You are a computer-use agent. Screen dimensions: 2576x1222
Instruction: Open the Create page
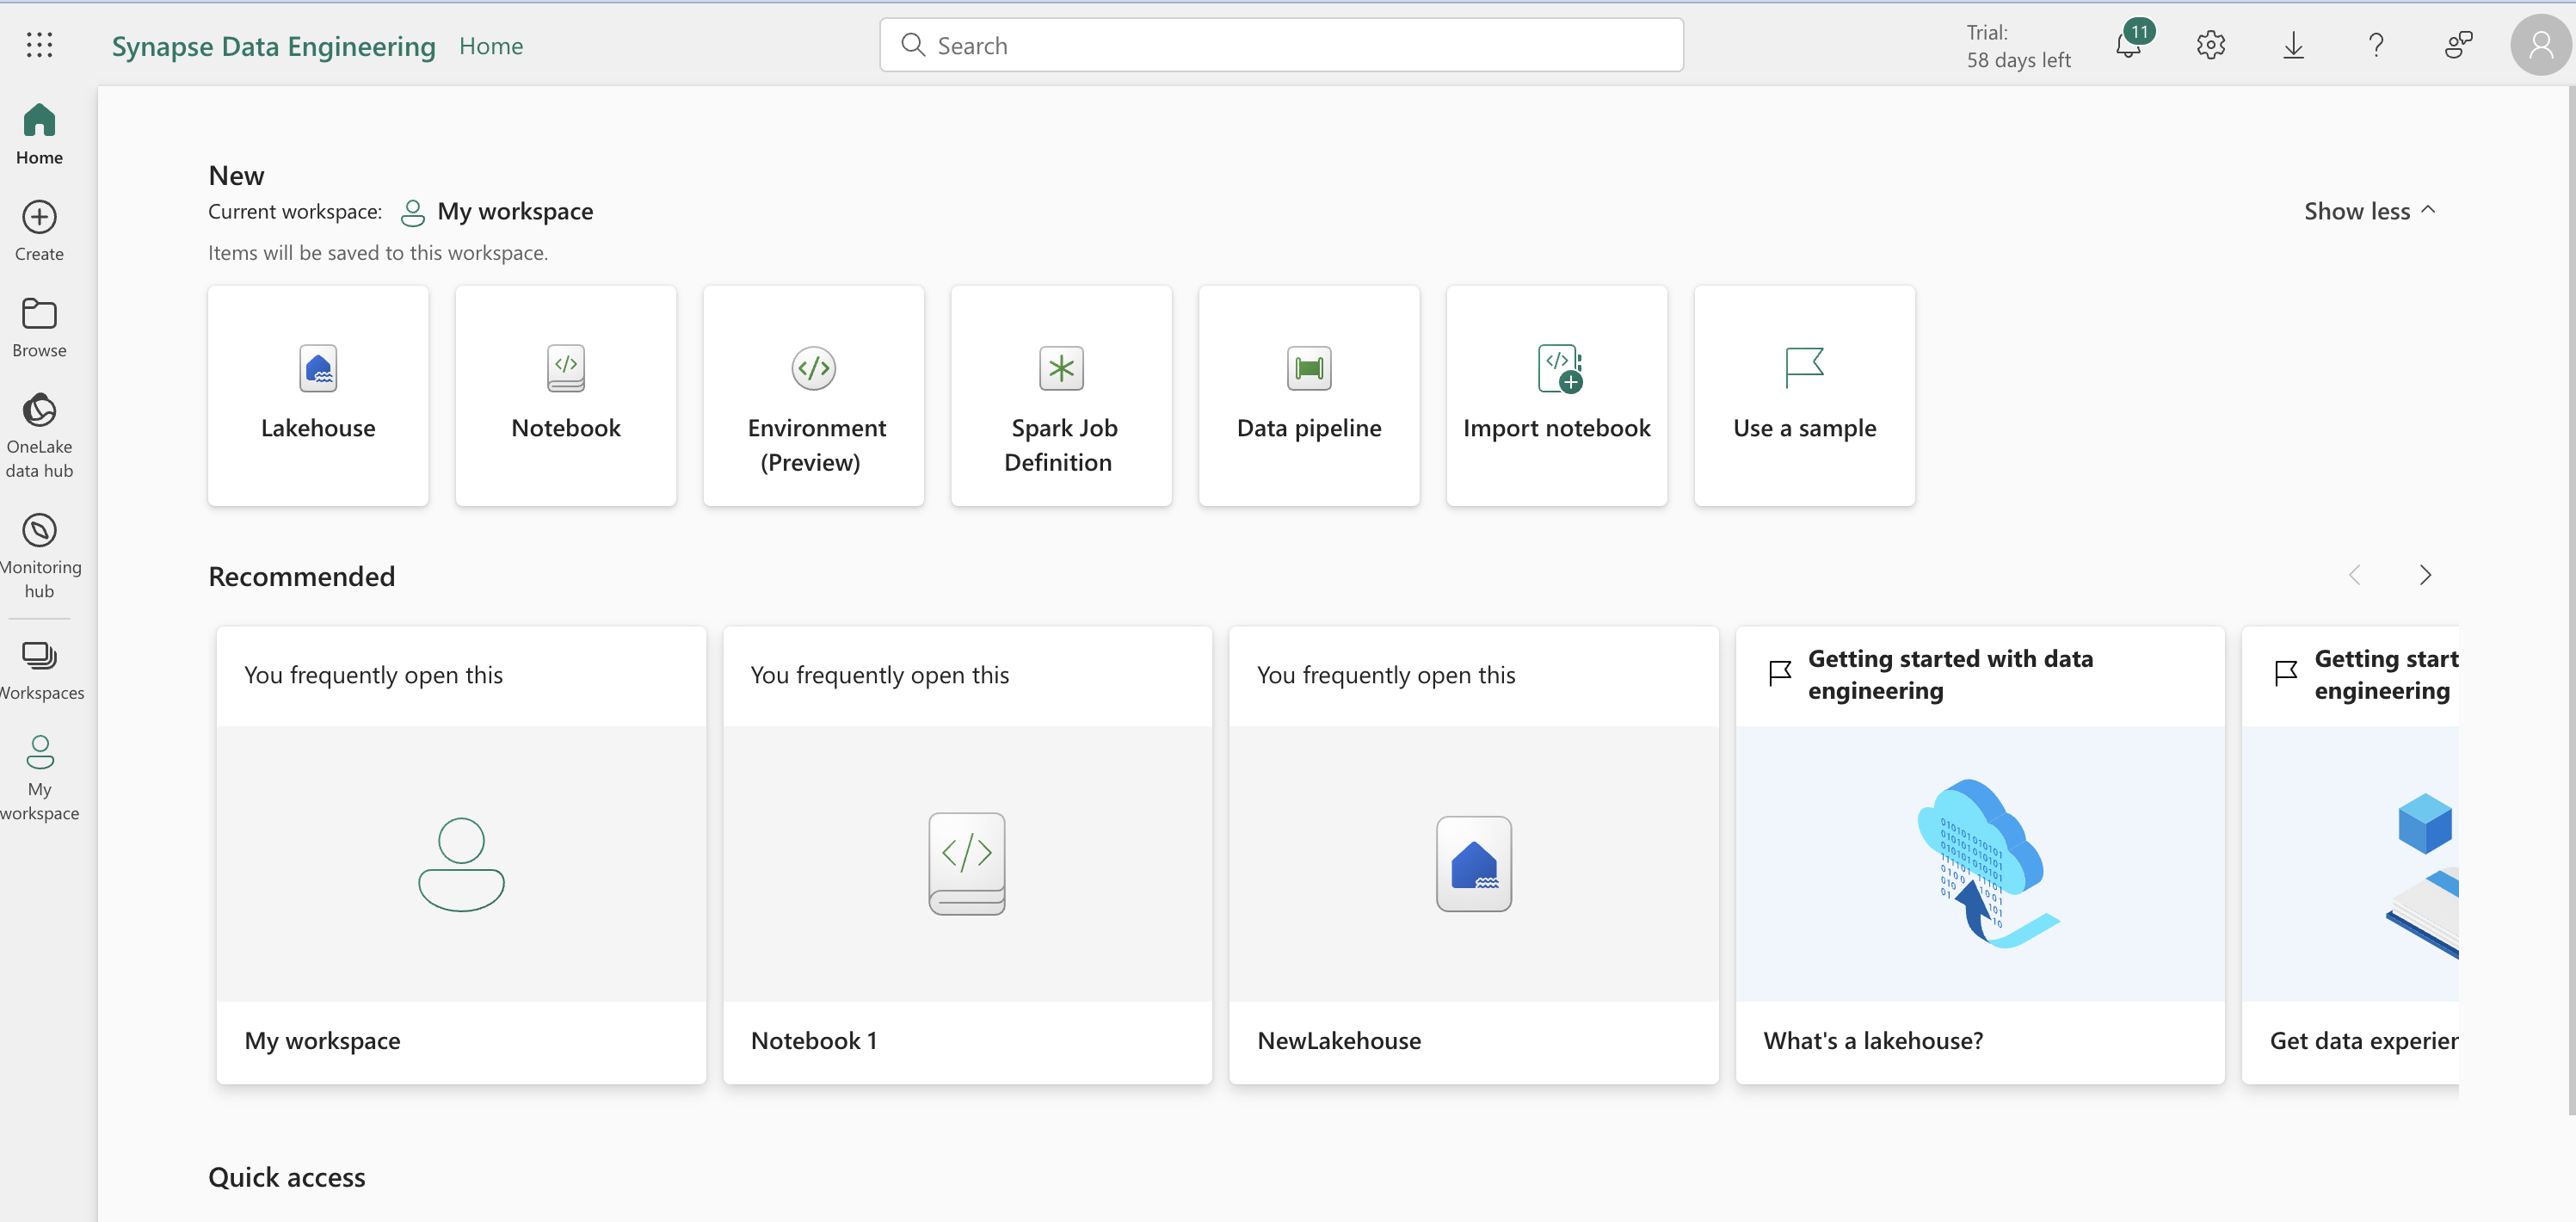pyautogui.click(x=39, y=231)
